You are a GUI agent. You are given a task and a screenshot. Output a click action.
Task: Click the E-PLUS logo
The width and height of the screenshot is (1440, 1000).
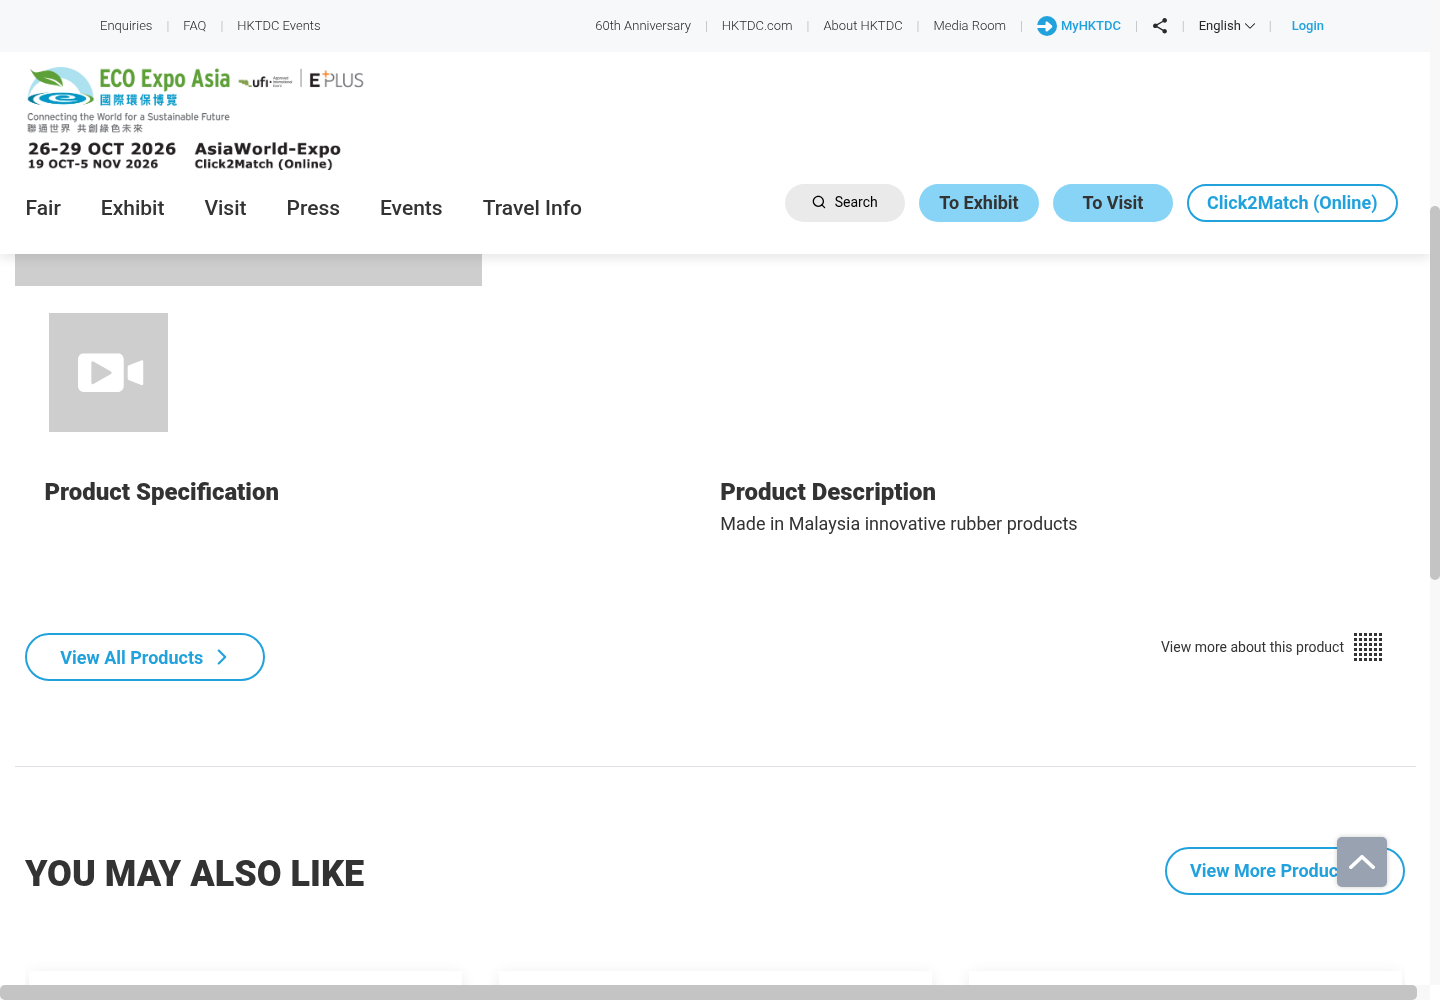[336, 80]
